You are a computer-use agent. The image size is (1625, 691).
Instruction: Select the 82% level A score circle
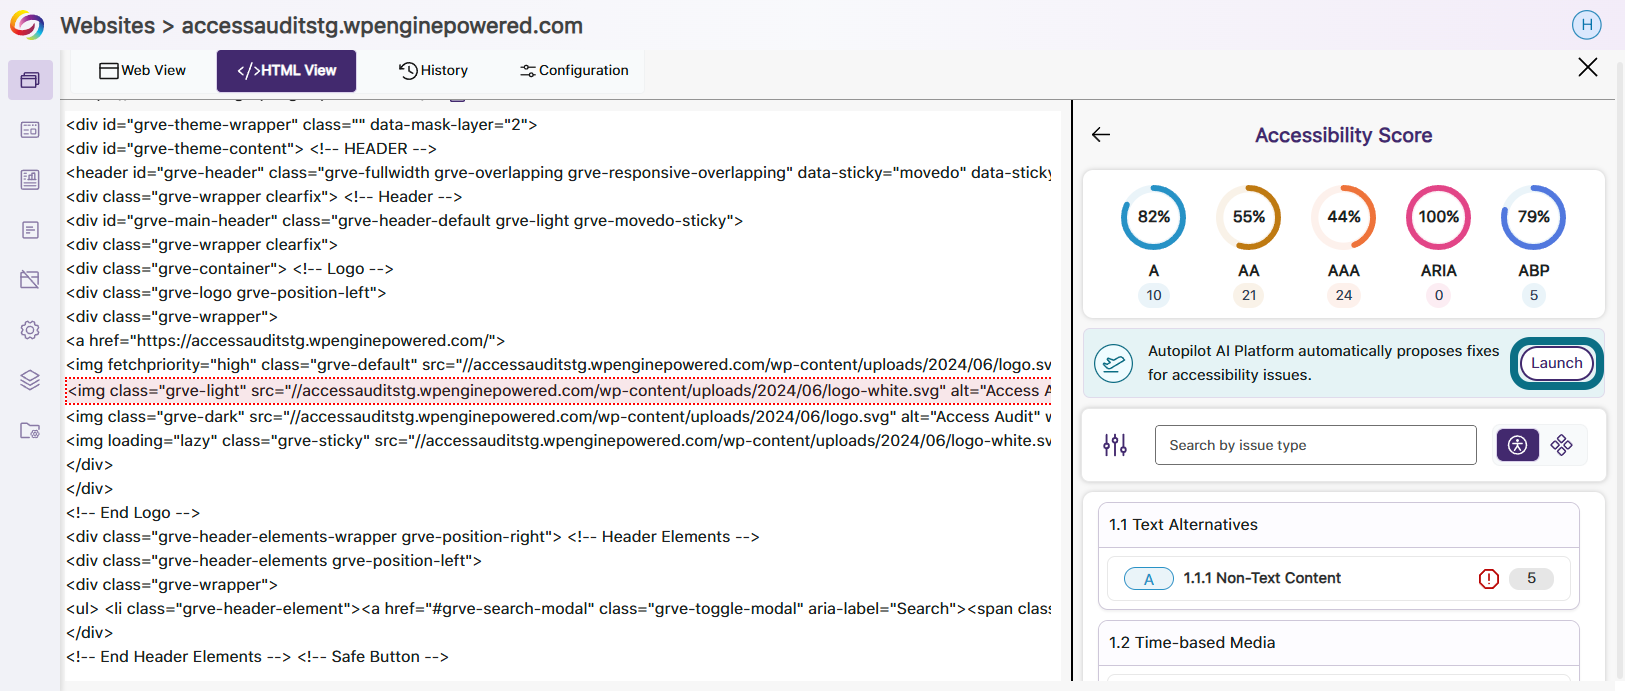coord(1153,217)
